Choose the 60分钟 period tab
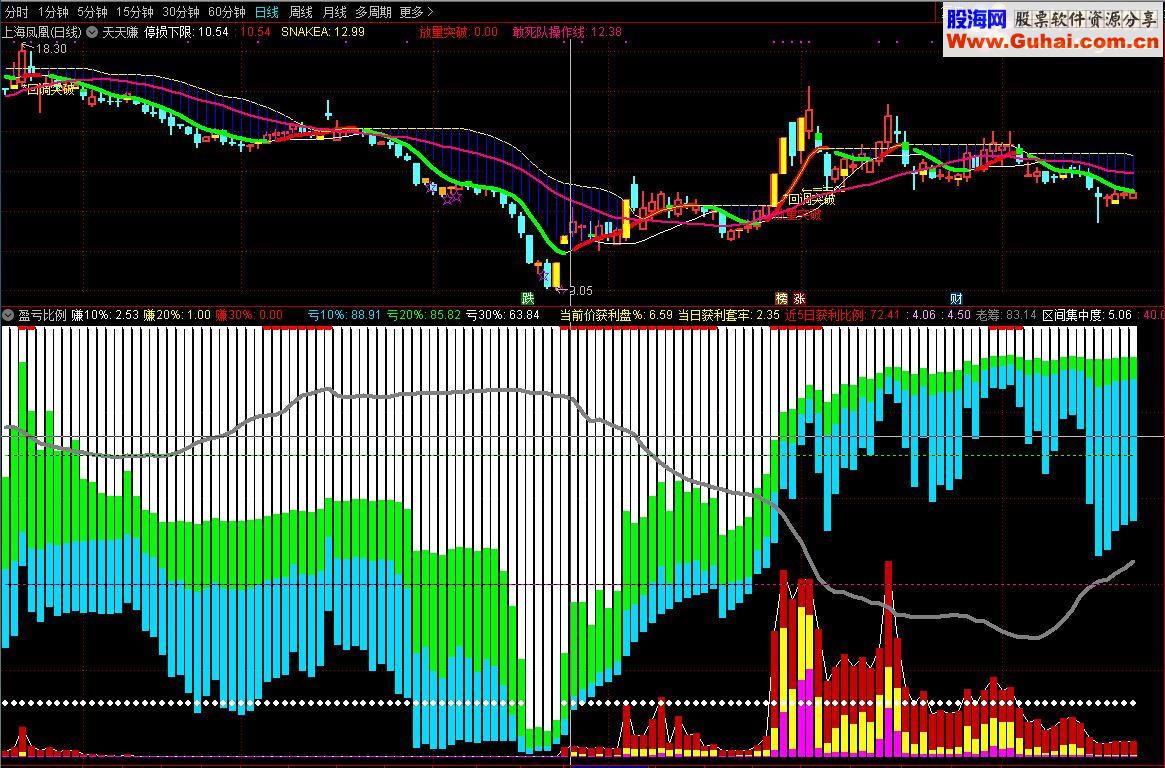This screenshot has width=1165, height=768. pyautogui.click(x=227, y=12)
